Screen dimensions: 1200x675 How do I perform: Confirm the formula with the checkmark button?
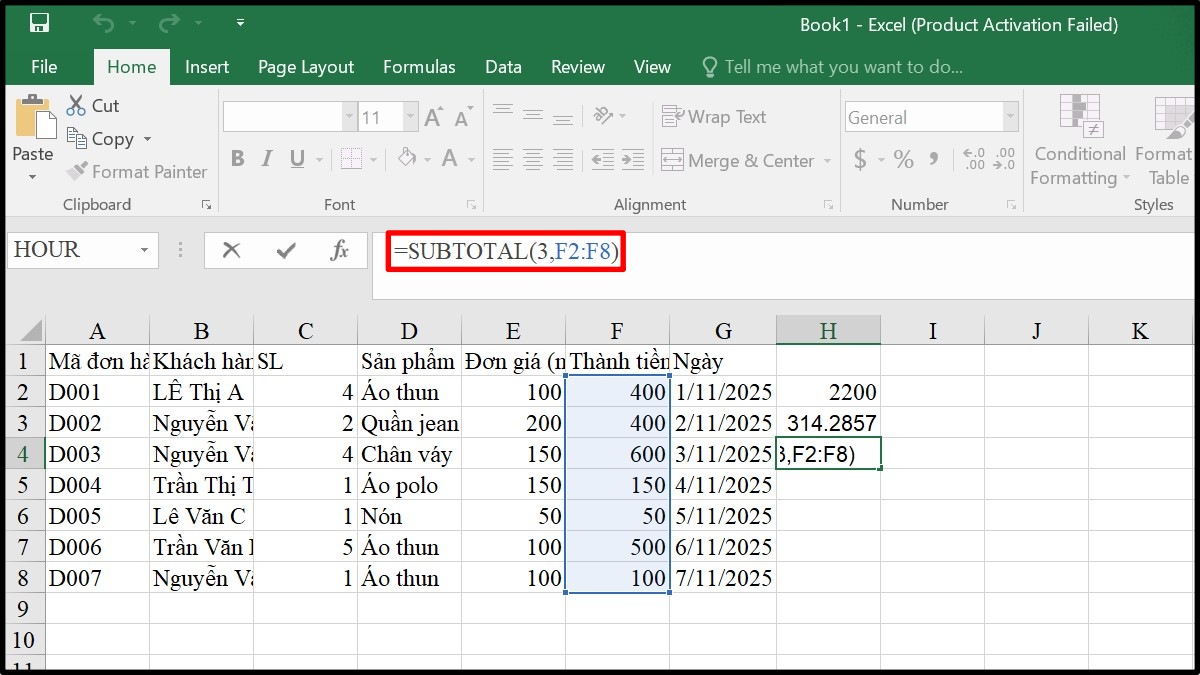pyautogui.click(x=288, y=250)
